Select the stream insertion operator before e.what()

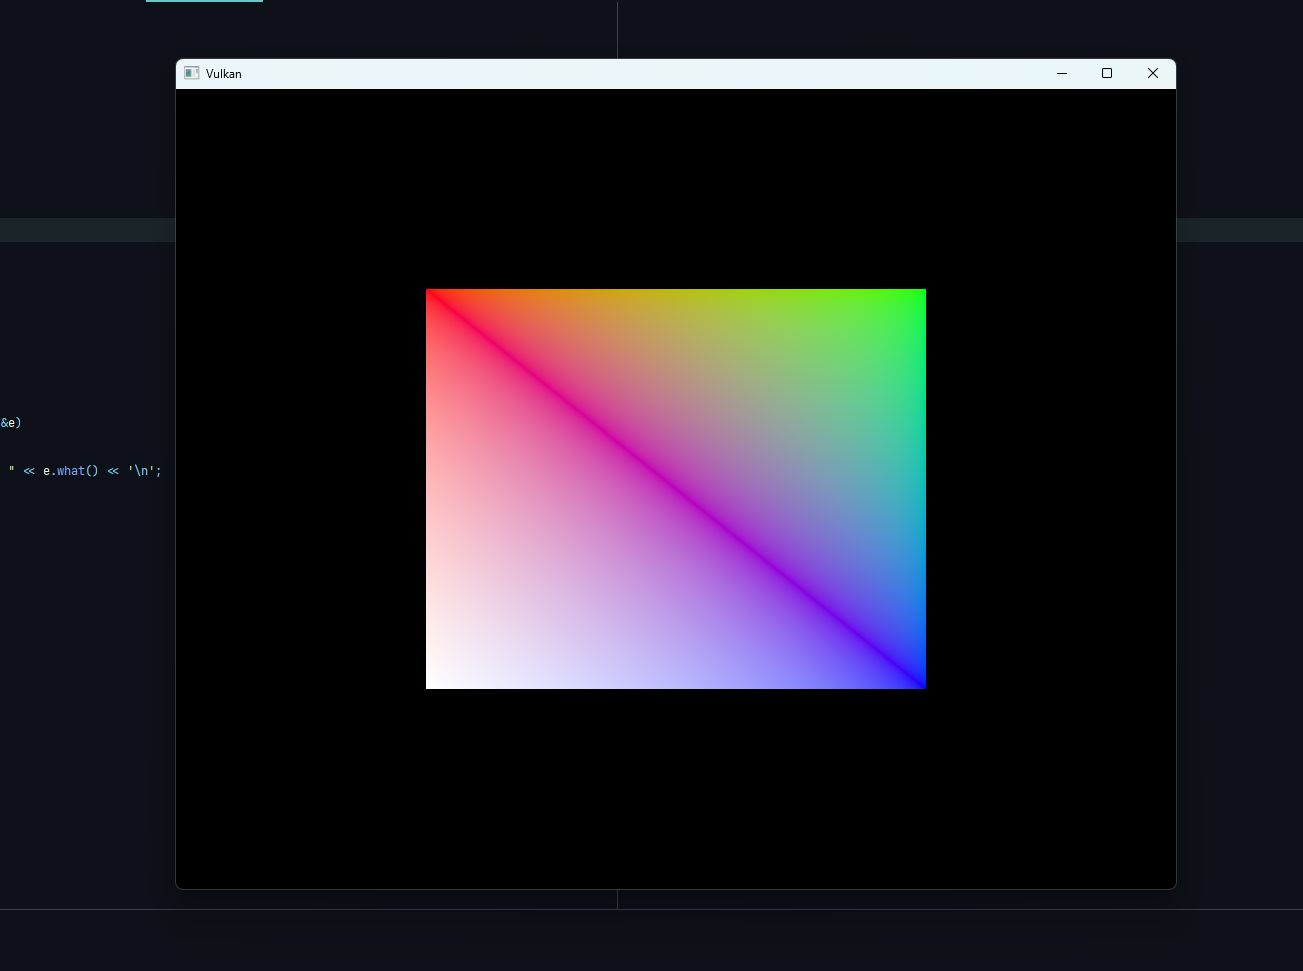point(28,470)
